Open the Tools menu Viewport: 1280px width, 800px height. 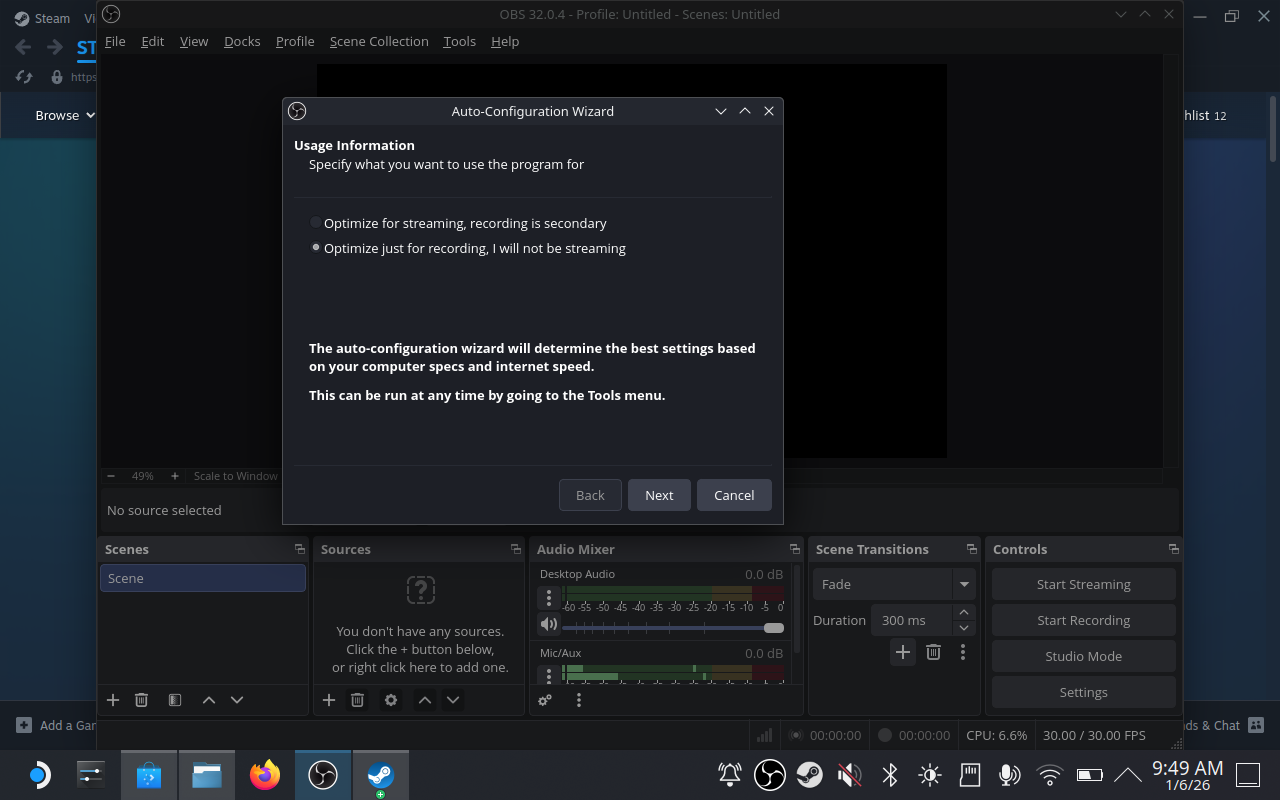coord(459,41)
